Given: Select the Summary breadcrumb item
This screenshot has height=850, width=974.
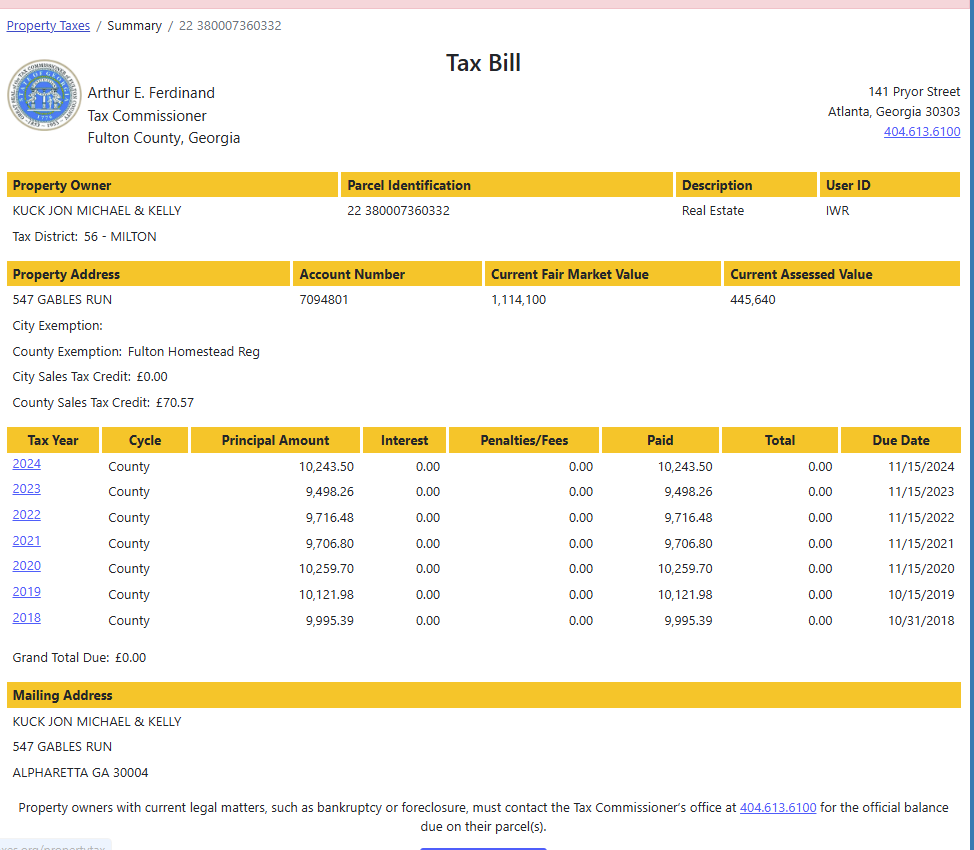Looking at the screenshot, I should pyautogui.click(x=134, y=26).
